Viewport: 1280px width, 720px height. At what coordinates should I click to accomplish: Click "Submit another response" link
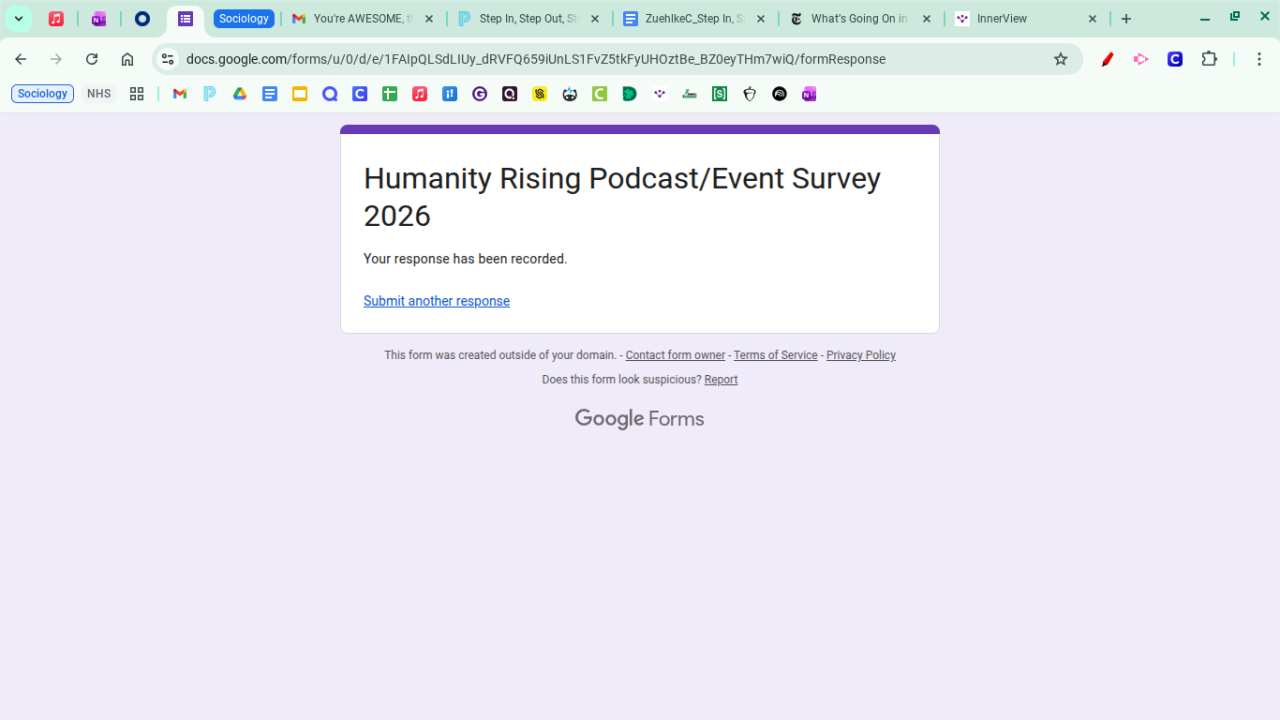coord(437,301)
